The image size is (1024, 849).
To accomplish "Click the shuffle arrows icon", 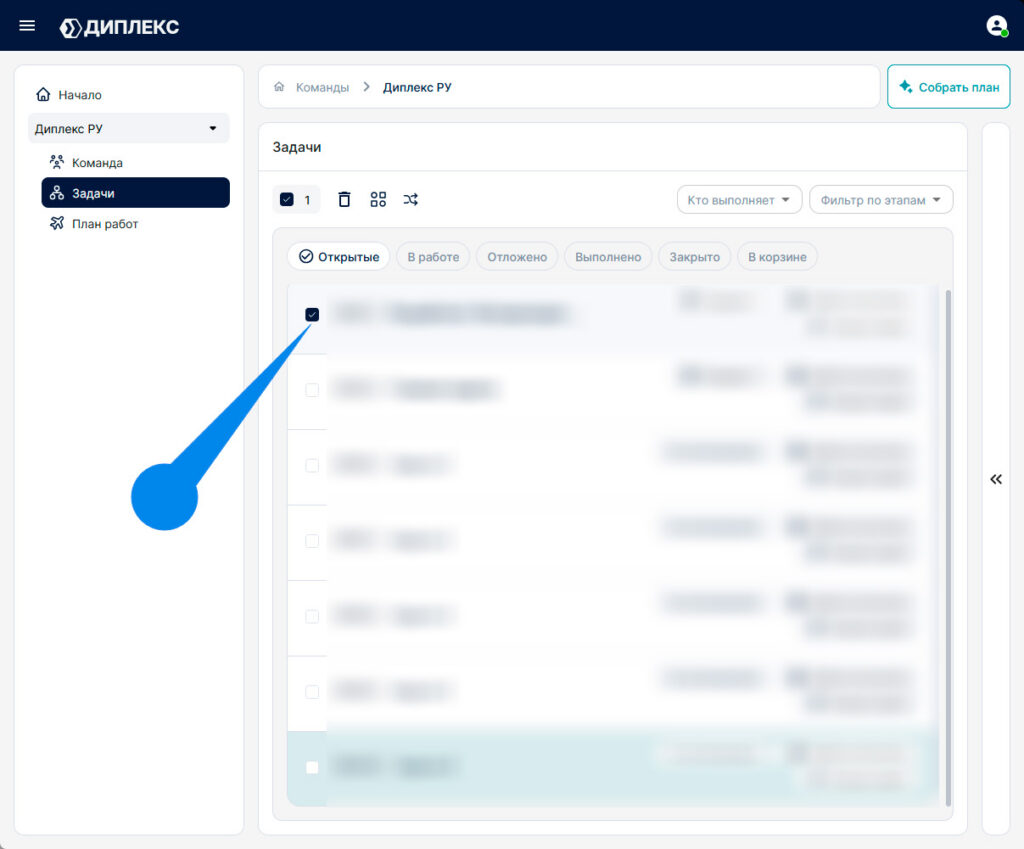I will [x=410, y=199].
